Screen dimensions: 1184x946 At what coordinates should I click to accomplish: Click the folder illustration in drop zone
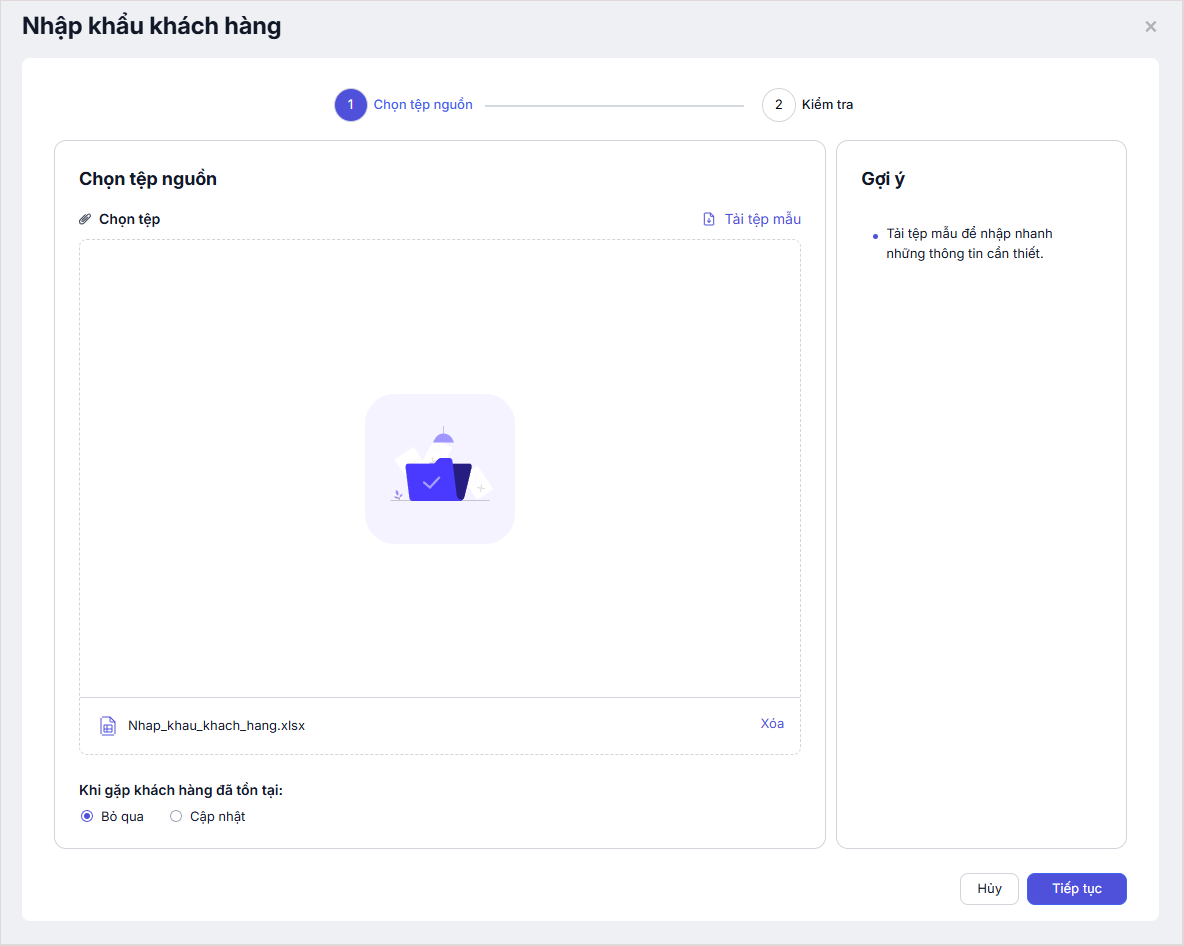[440, 469]
